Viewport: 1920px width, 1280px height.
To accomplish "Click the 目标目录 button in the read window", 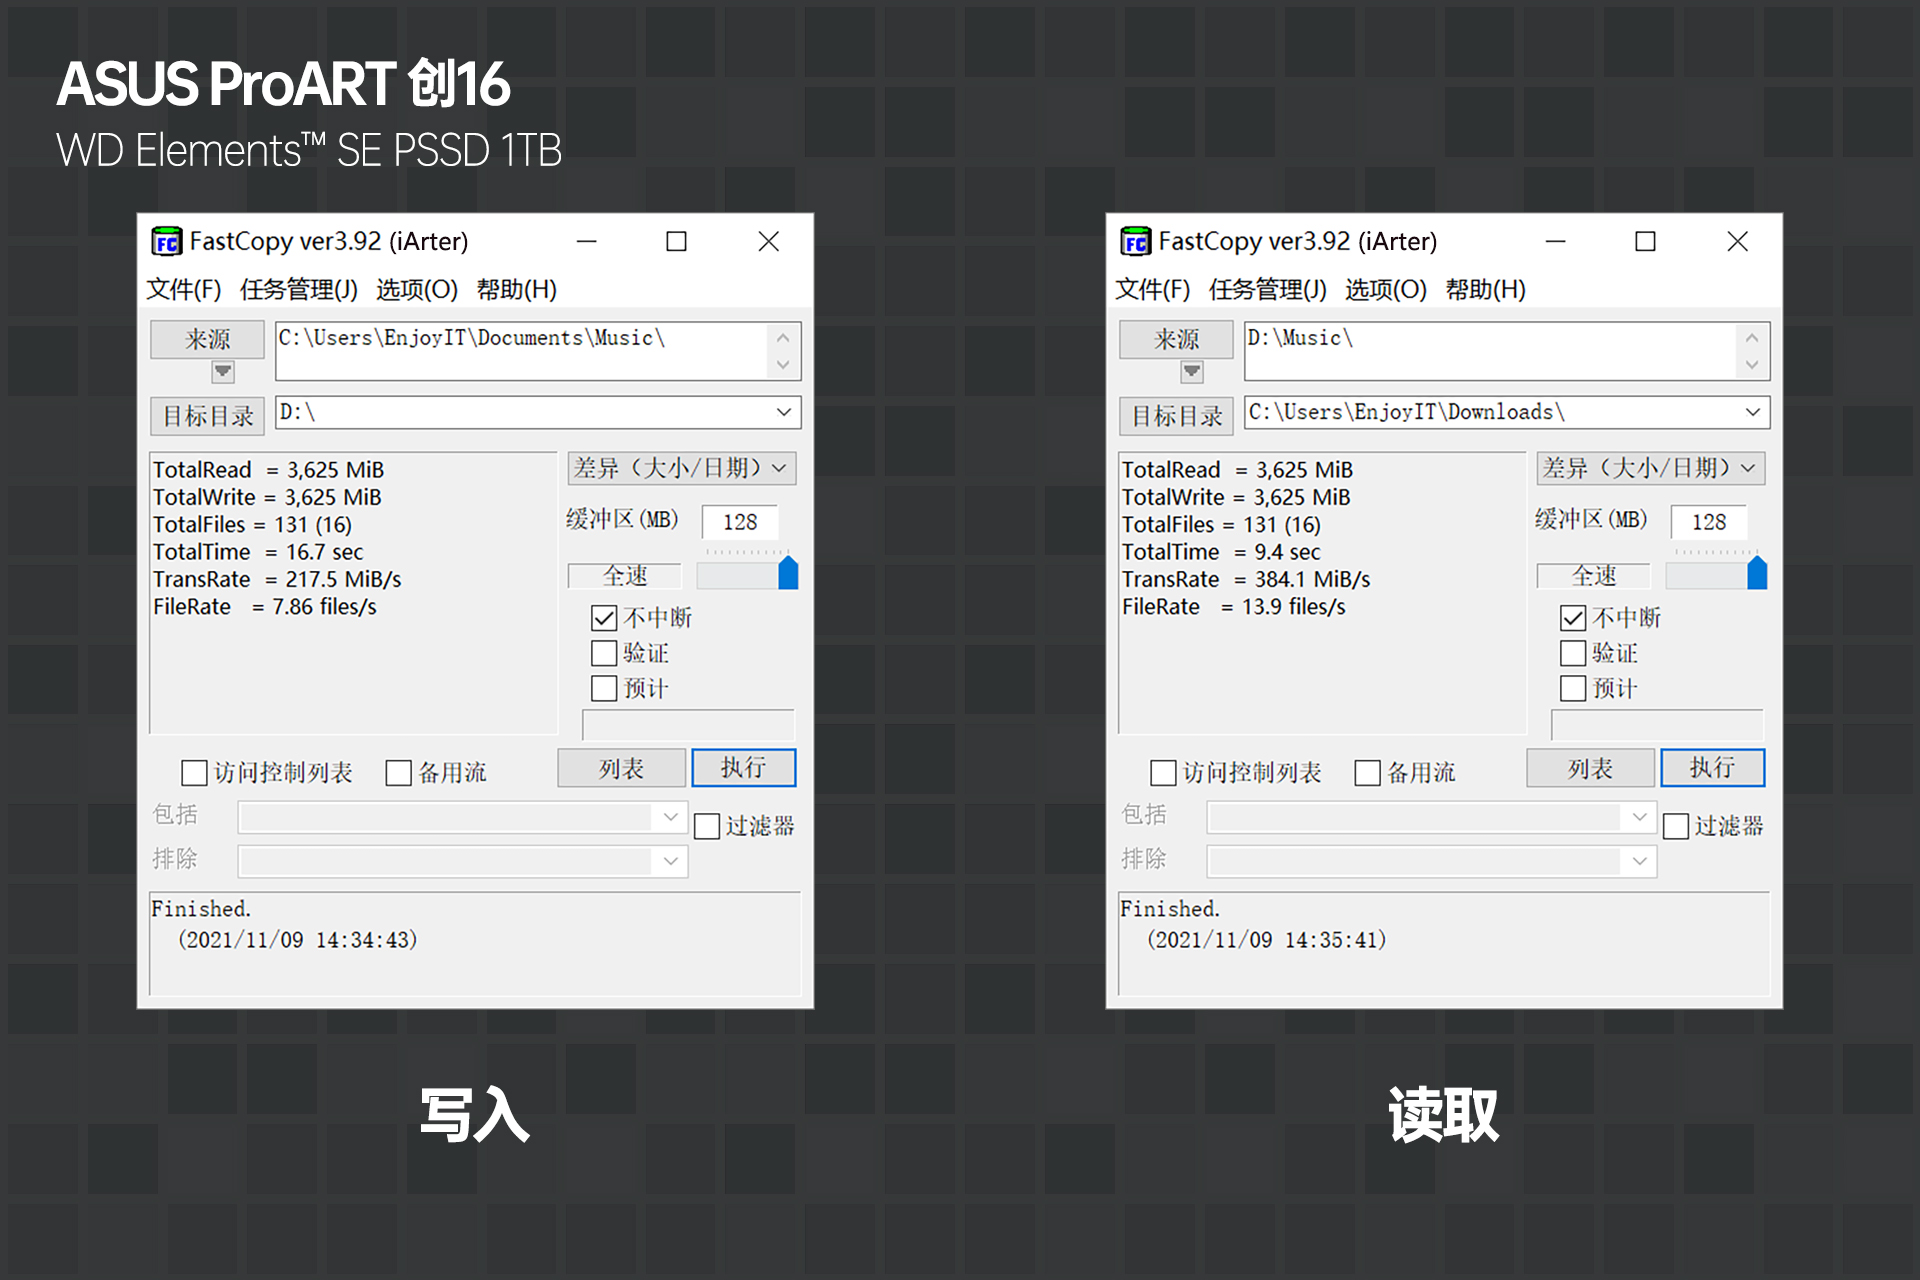I will 1175,415.
